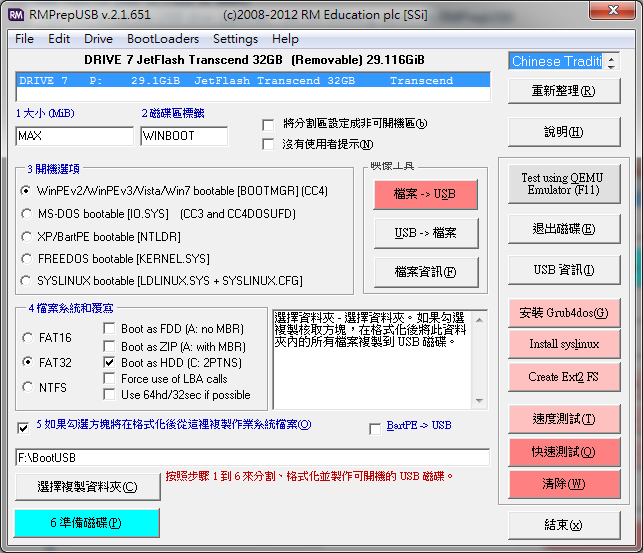Click the Install syslinux button
643x553 pixels.
[564, 344]
